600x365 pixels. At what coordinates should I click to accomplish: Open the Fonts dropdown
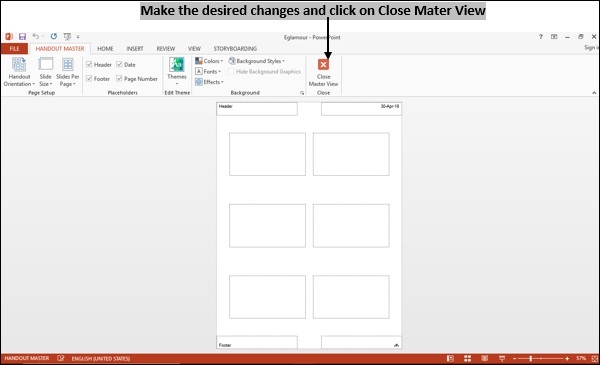[x=208, y=71]
